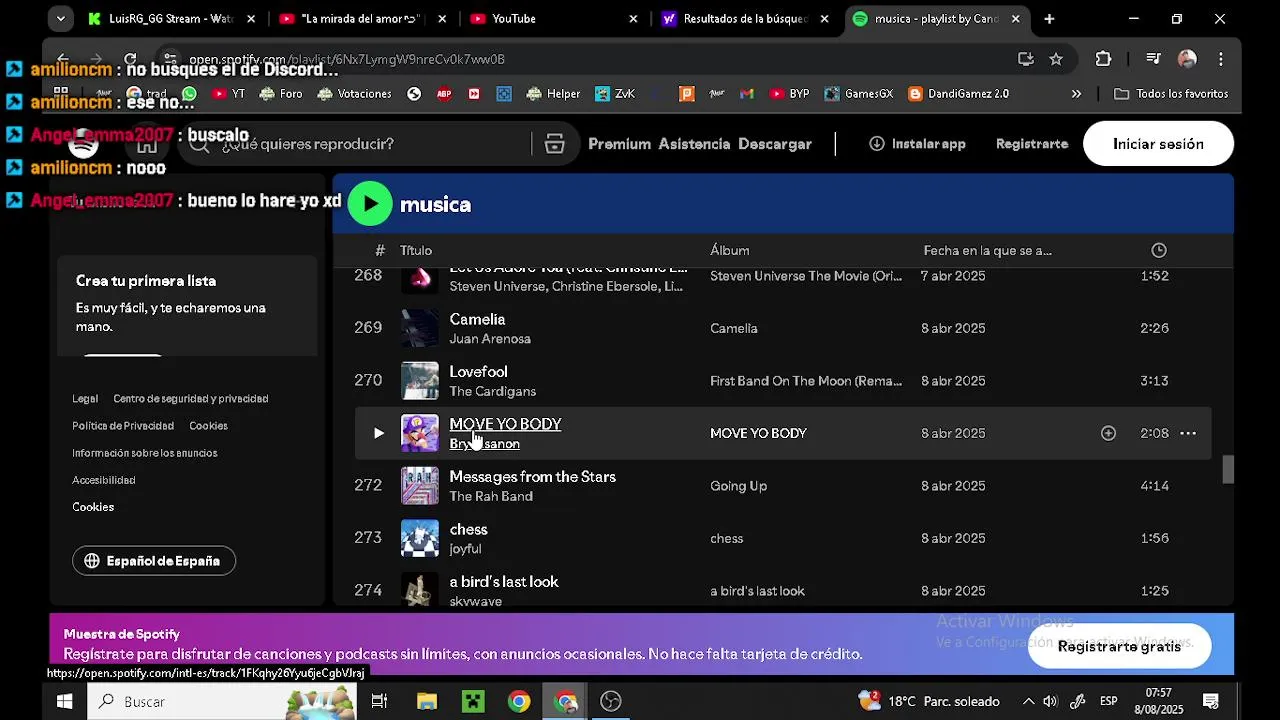Open the GamesGX bookmark
Image resolution: width=1280 pixels, height=720 pixels.
(859, 94)
